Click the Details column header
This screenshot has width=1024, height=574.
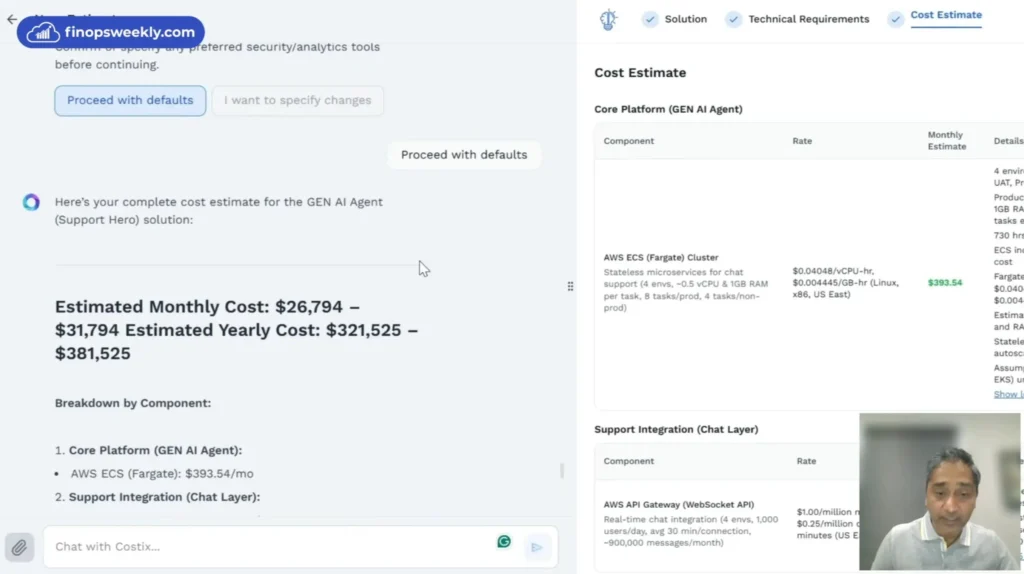click(x=1008, y=141)
